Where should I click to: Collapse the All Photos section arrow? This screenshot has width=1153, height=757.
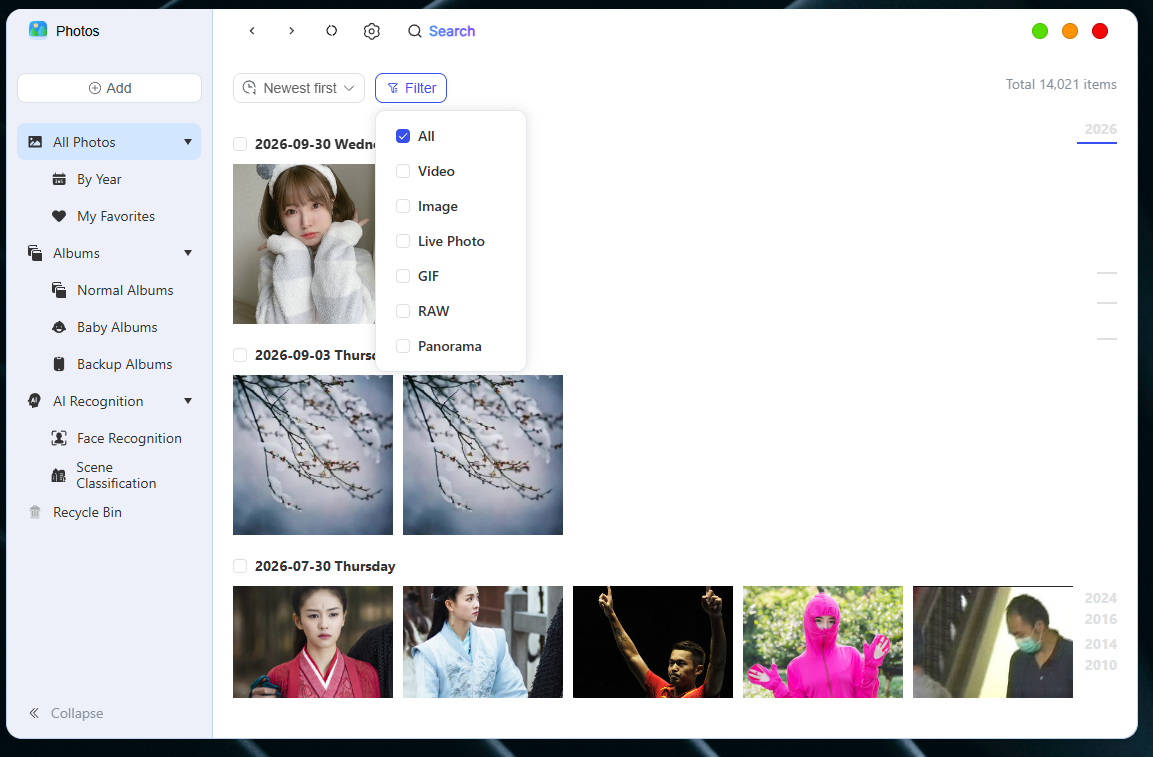tap(188, 142)
